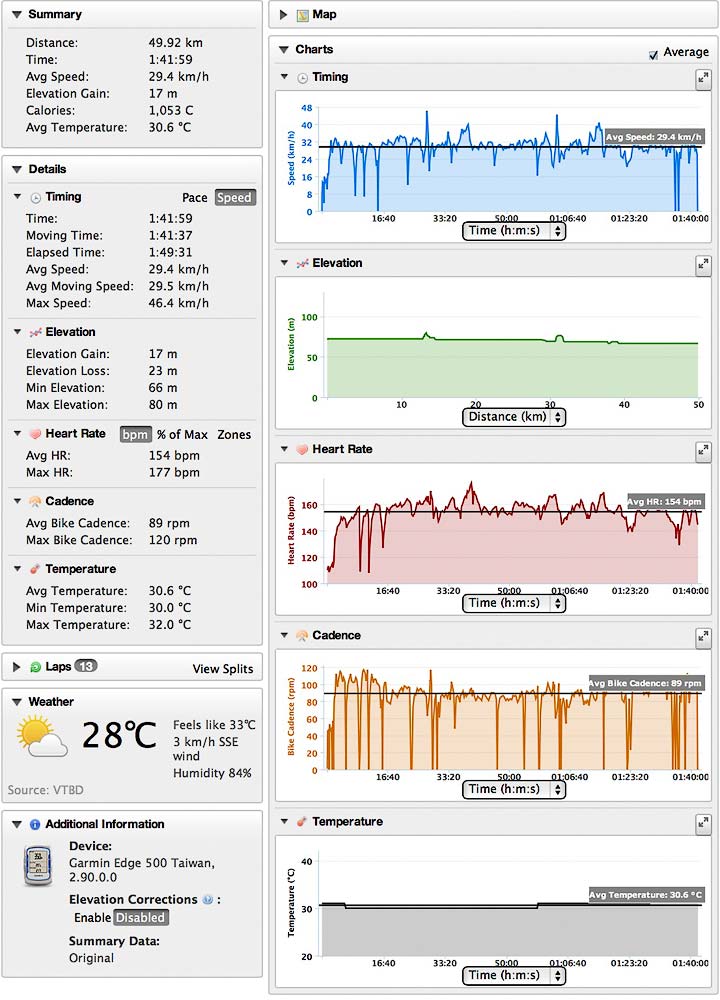Click the Garmin Edge 500 device image
This screenshot has width=720, height=1000.
[38, 865]
